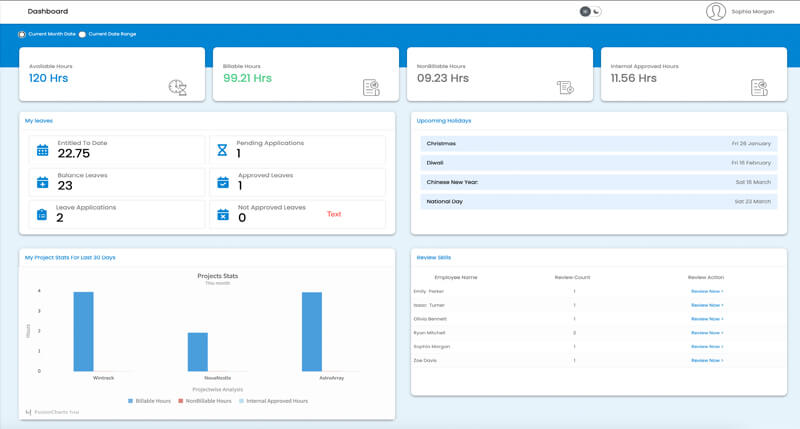Screen dimensions: 800x429
Task: Click the Internal Approved Hours icon
Action: pos(759,87)
